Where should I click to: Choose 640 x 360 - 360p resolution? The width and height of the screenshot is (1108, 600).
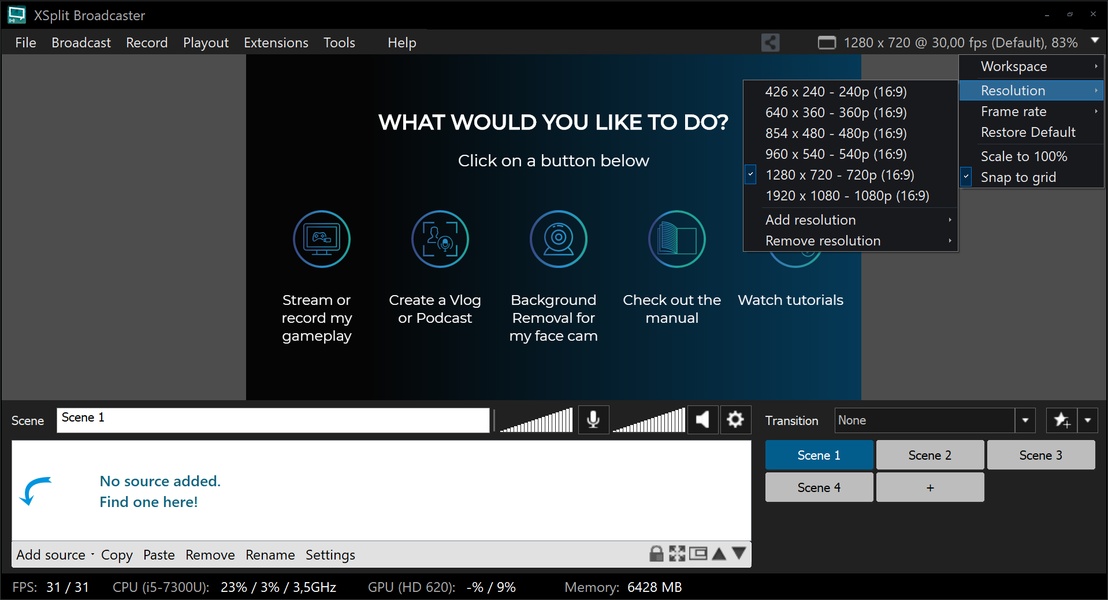835,113
